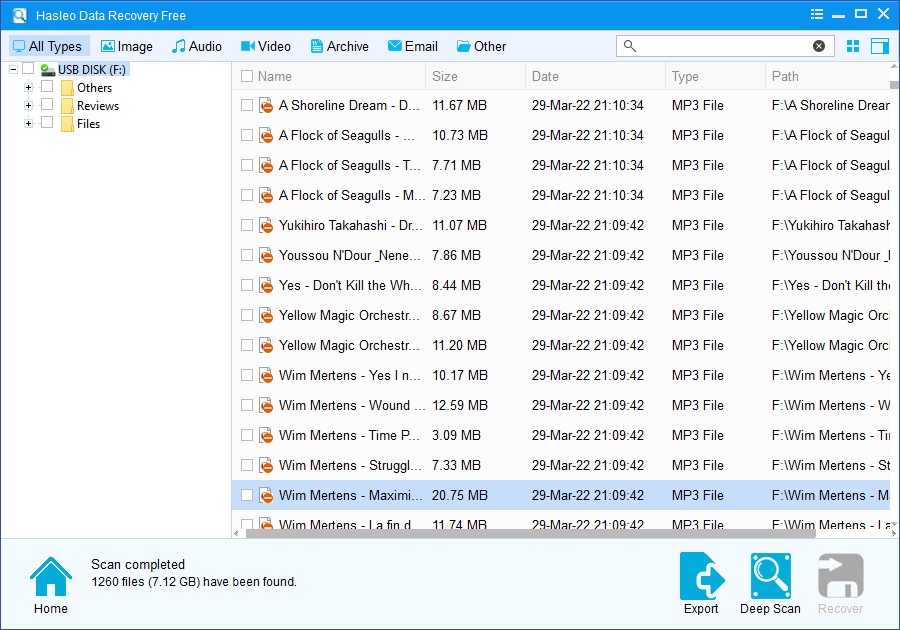Screen dimensions: 900x630
Task: Click MP3 icon of Wim Mertens - Struggl
Action: (x=266, y=465)
